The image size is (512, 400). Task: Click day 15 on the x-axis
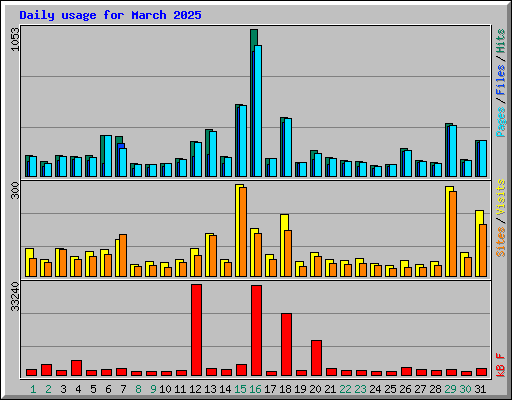(x=240, y=389)
